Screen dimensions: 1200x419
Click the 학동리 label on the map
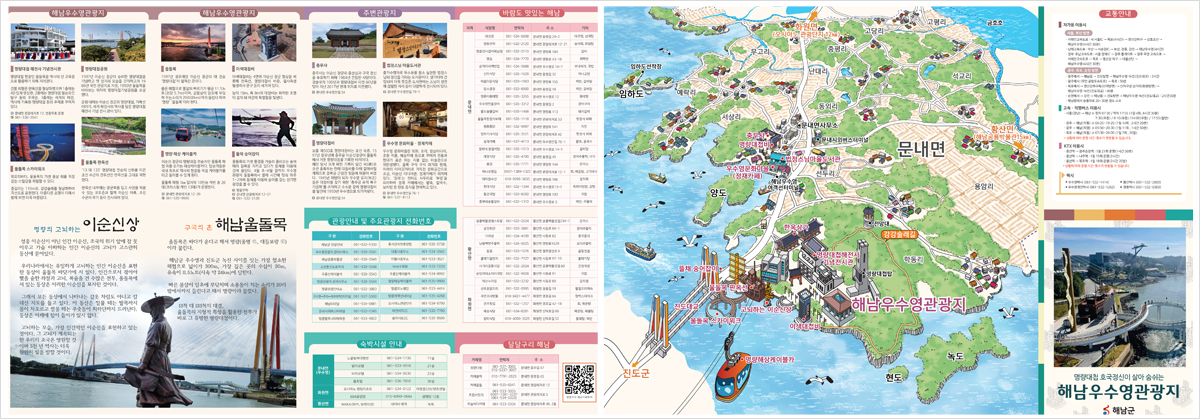(914, 260)
